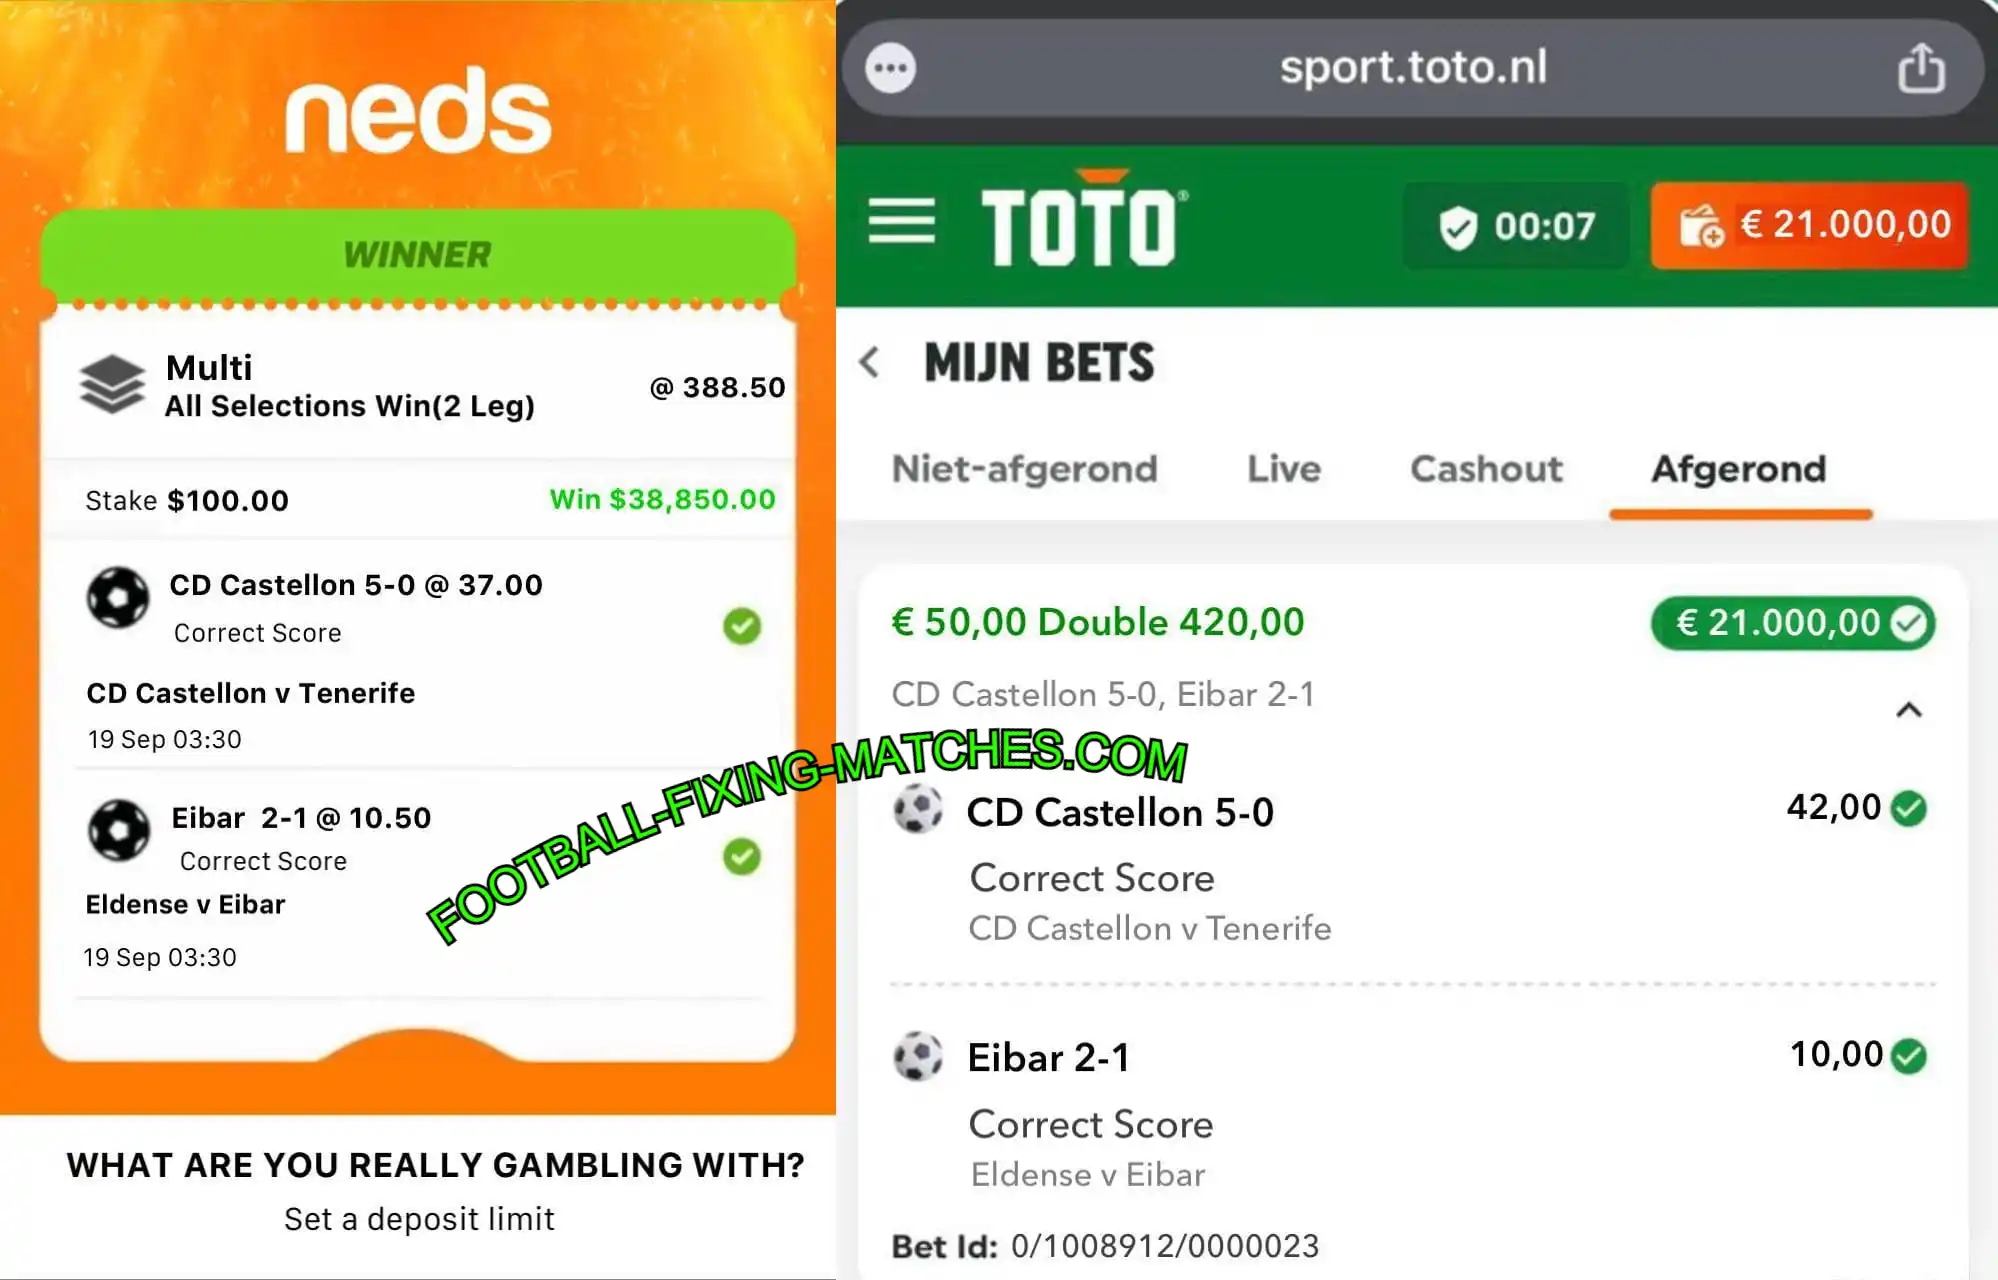Switch to the Cashout tab

[x=1486, y=469]
